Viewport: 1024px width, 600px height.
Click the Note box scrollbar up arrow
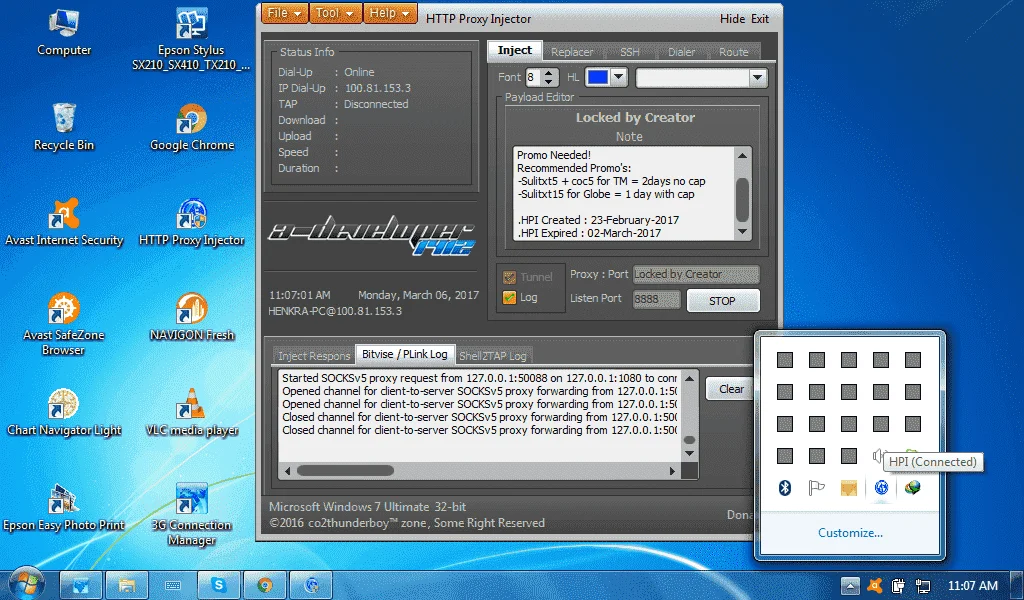pyautogui.click(x=742, y=155)
